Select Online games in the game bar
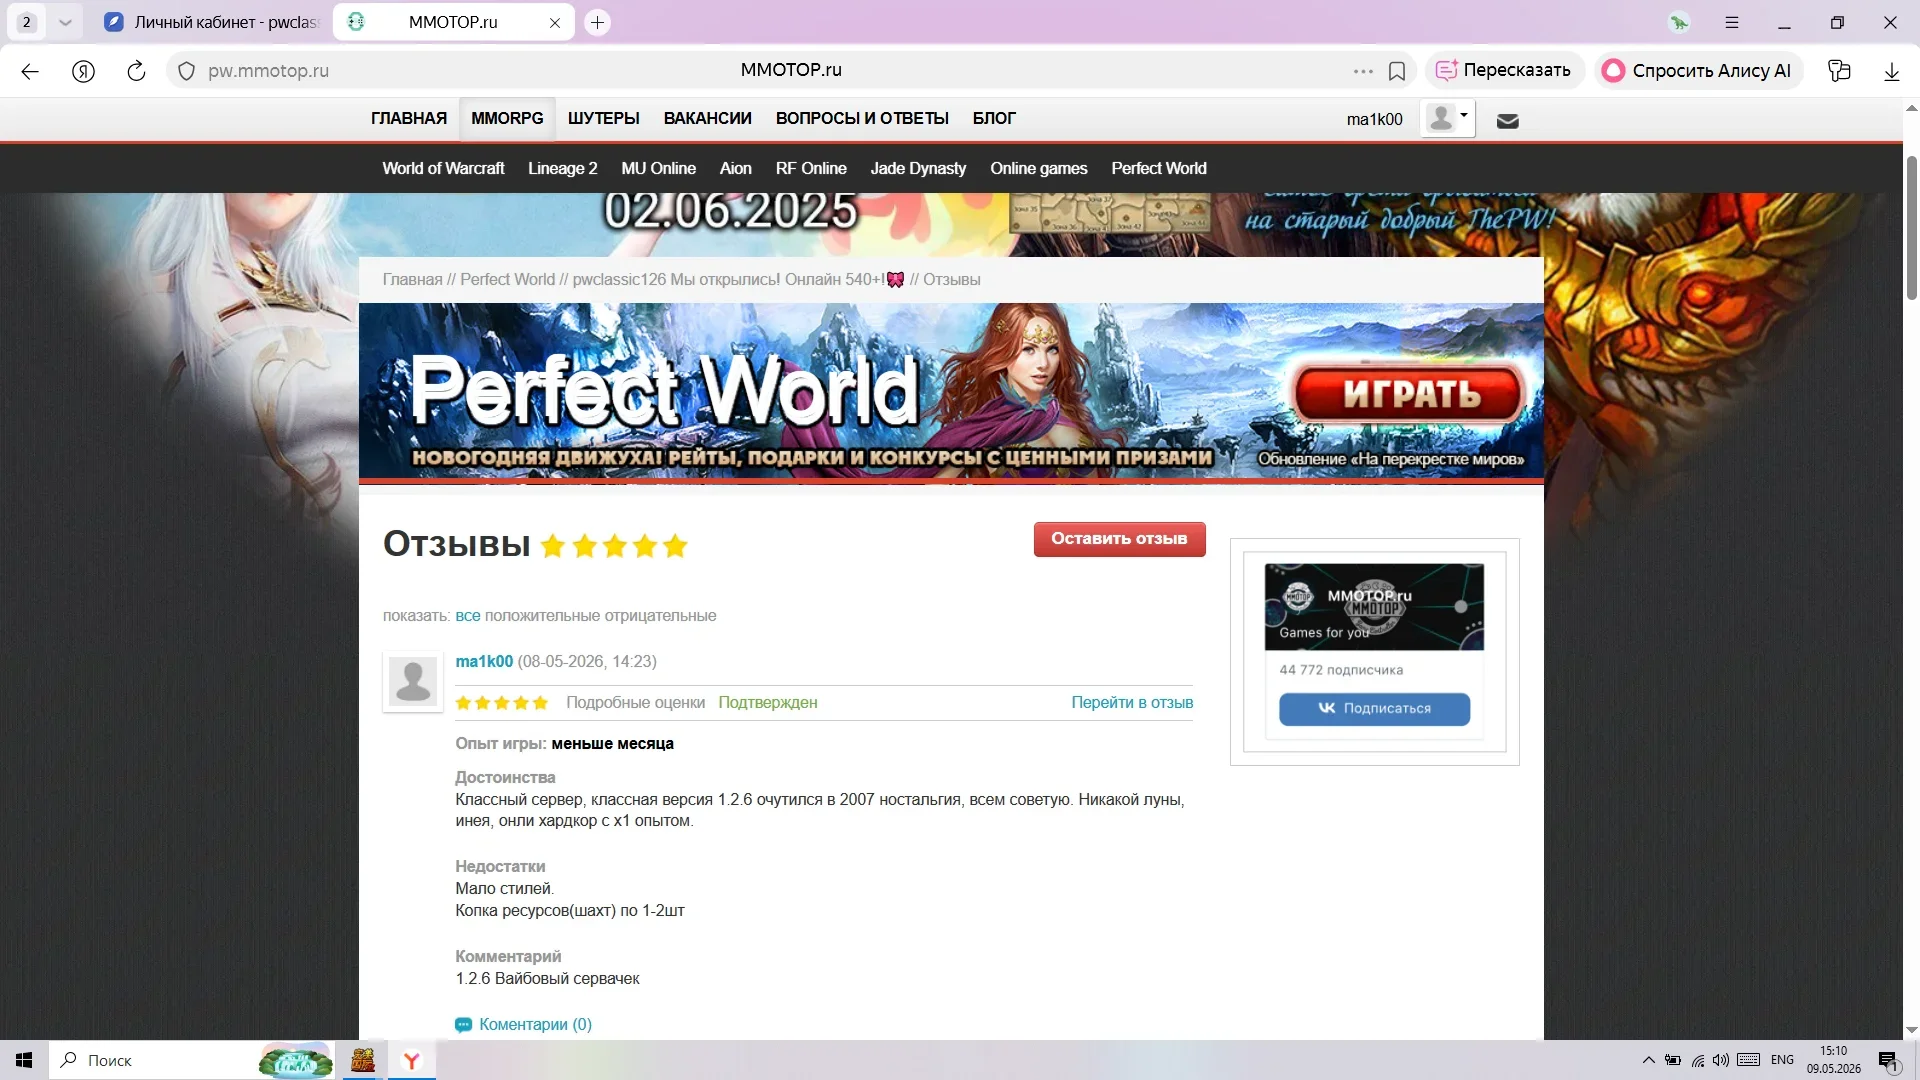The image size is (1920, 1080). [x=1039, y=168]
